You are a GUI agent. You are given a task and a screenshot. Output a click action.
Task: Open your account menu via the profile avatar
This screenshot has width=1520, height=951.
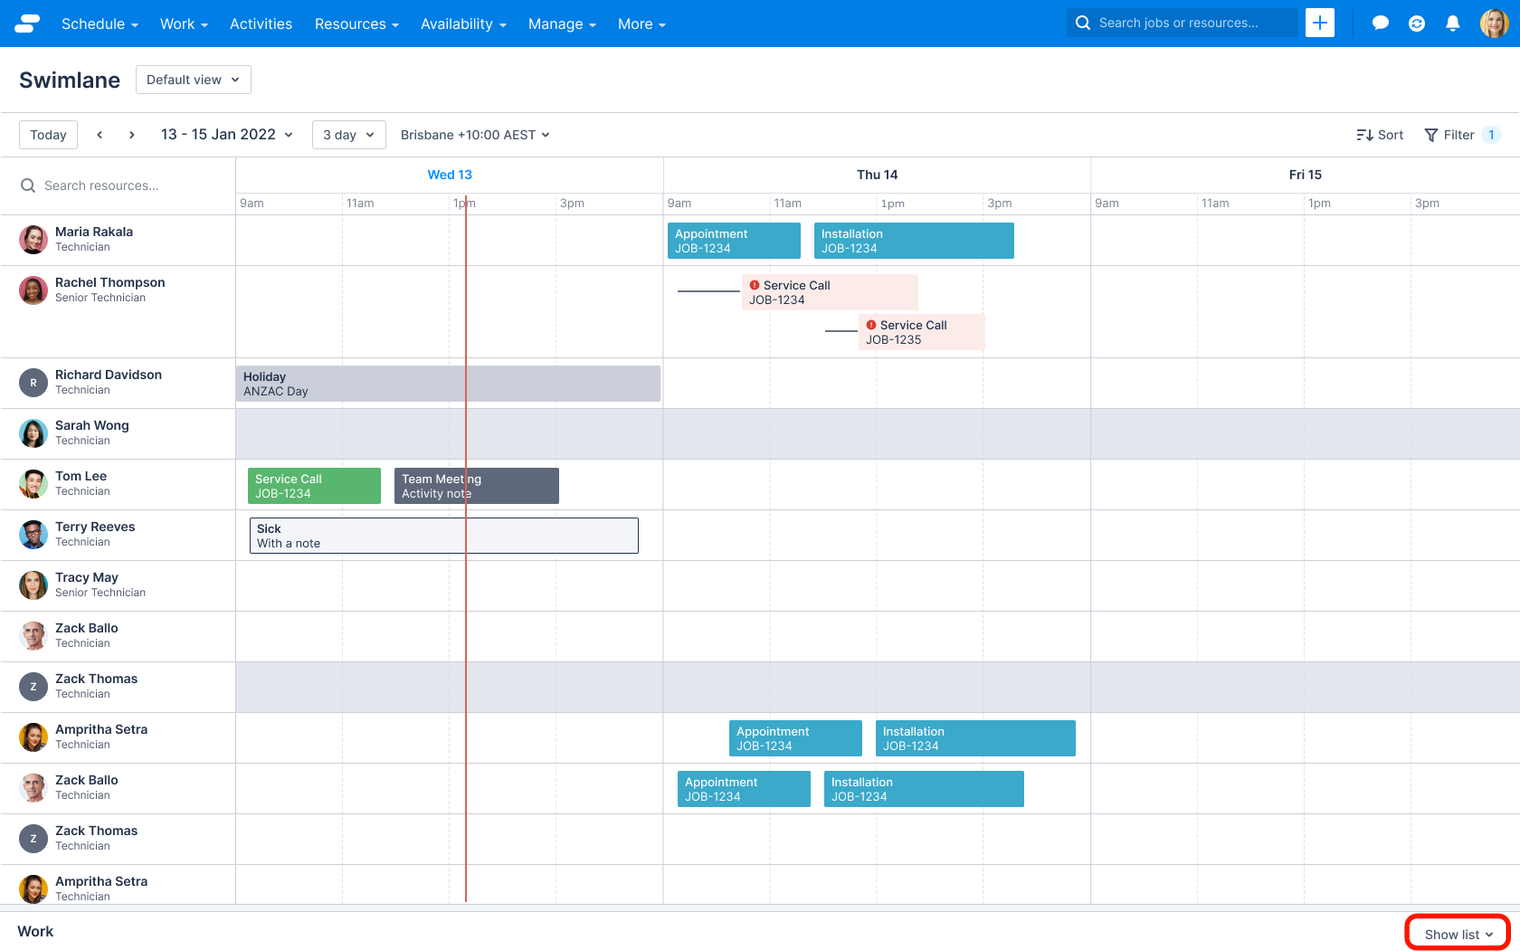1494,23
